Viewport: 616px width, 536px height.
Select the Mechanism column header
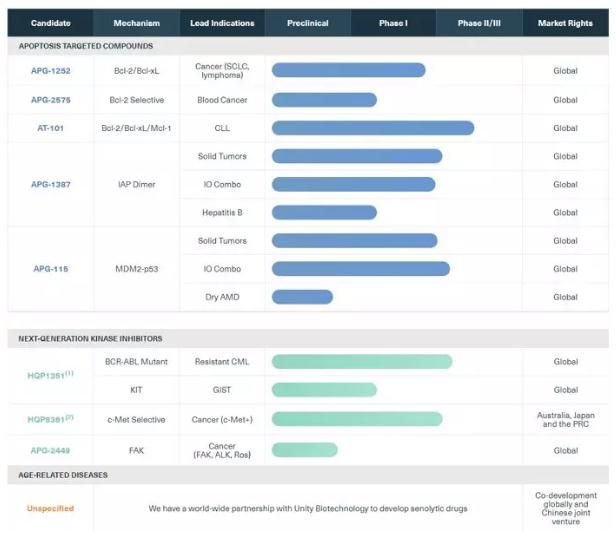(136, 23)
